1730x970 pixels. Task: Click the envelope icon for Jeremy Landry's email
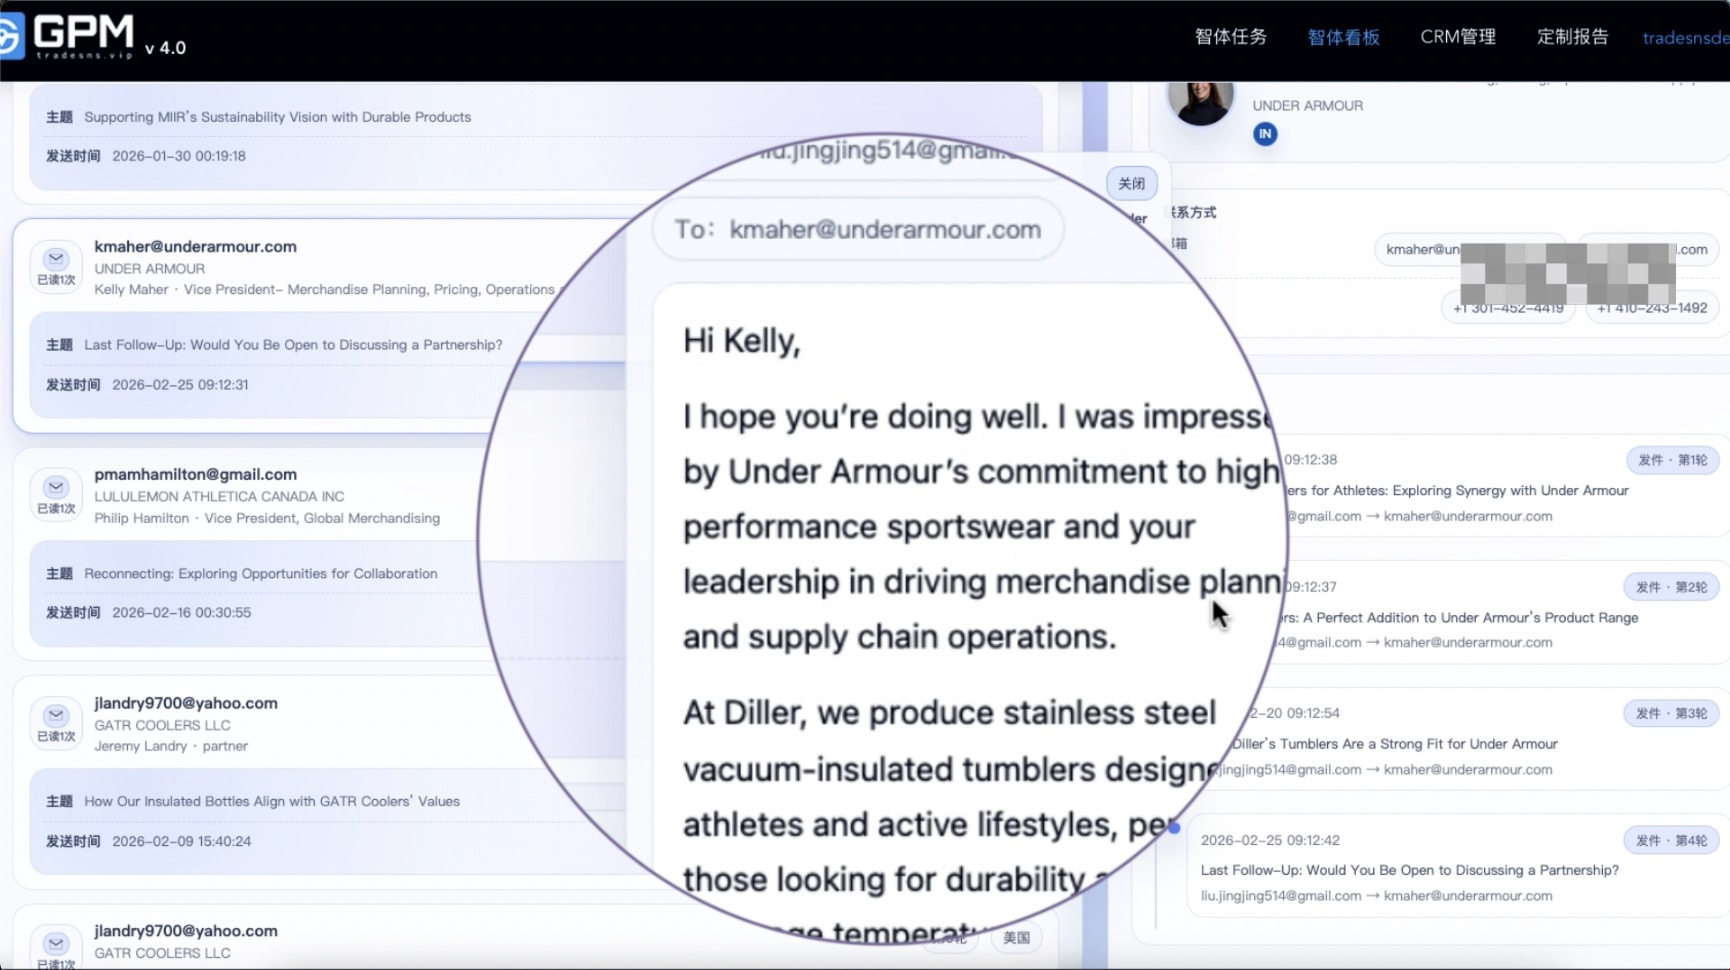click(x=56, y=716)
